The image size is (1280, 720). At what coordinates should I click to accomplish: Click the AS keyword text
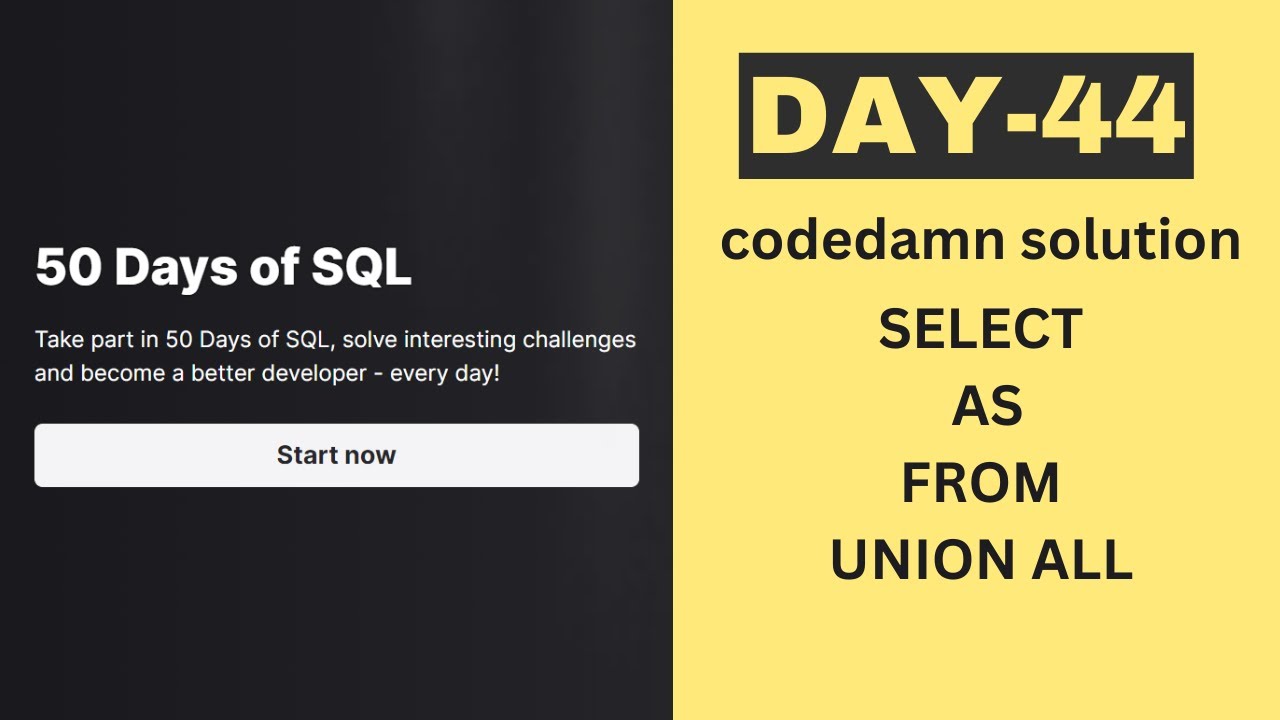pos(986,406)
